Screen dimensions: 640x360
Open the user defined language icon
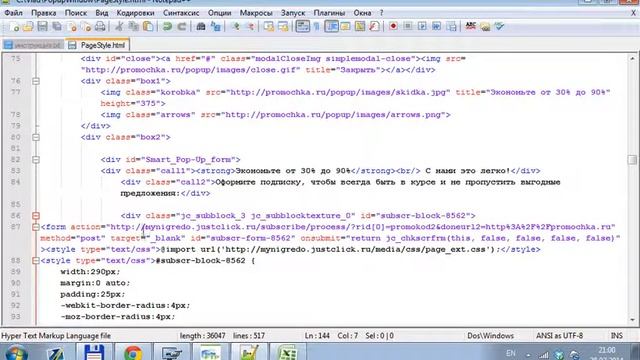click(x=345, y=27)
